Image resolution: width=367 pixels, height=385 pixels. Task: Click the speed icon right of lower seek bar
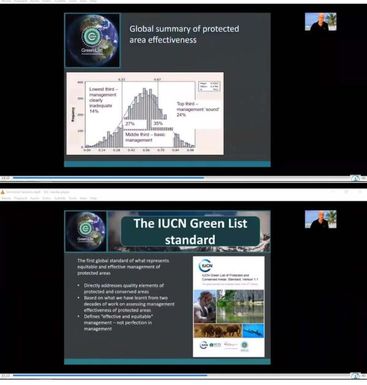pyautogui.click(x=356, y=376)
